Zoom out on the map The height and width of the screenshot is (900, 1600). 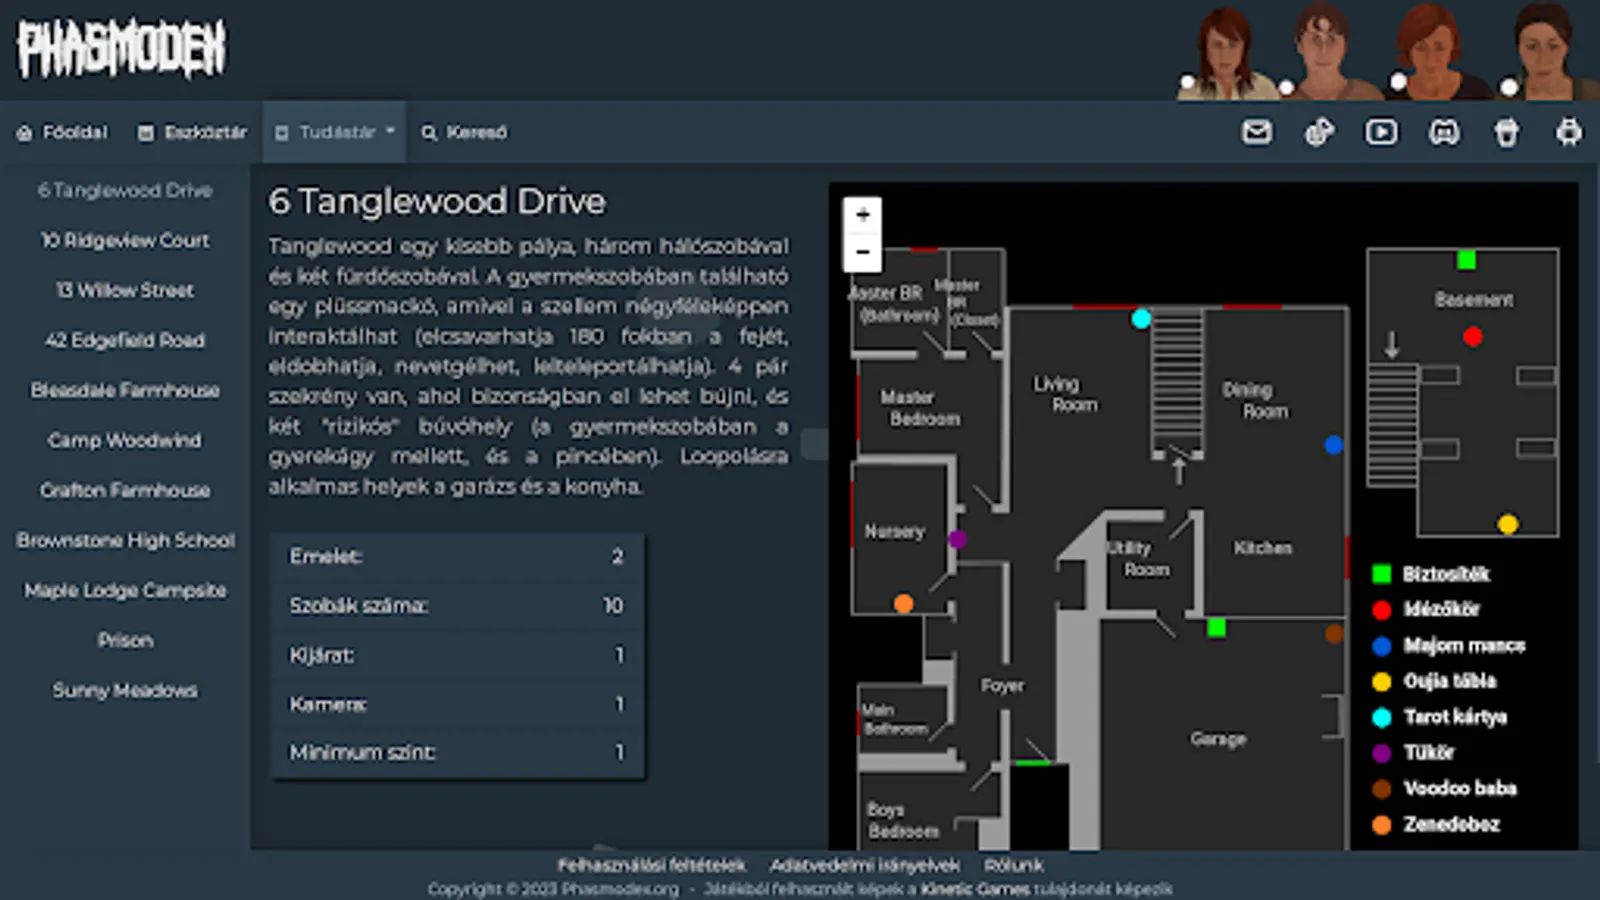(862, 252)
